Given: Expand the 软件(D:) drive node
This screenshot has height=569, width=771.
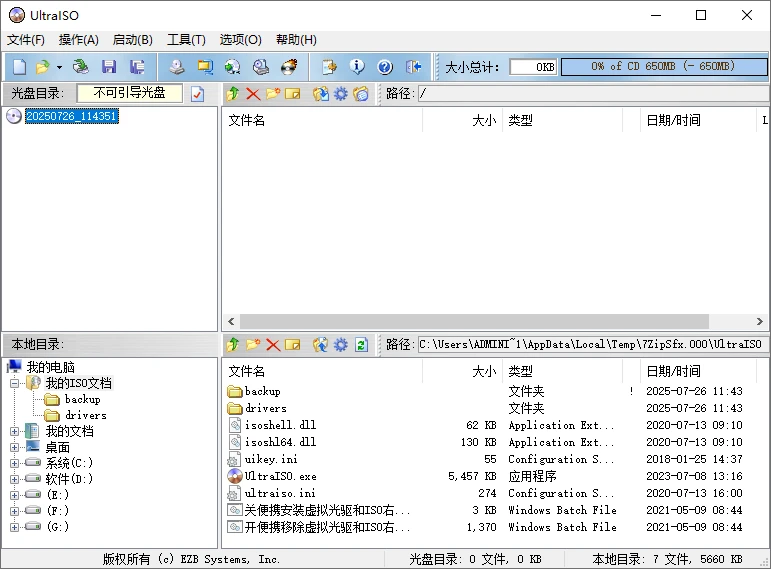Looking at the screenshot, I should [14, 479].
